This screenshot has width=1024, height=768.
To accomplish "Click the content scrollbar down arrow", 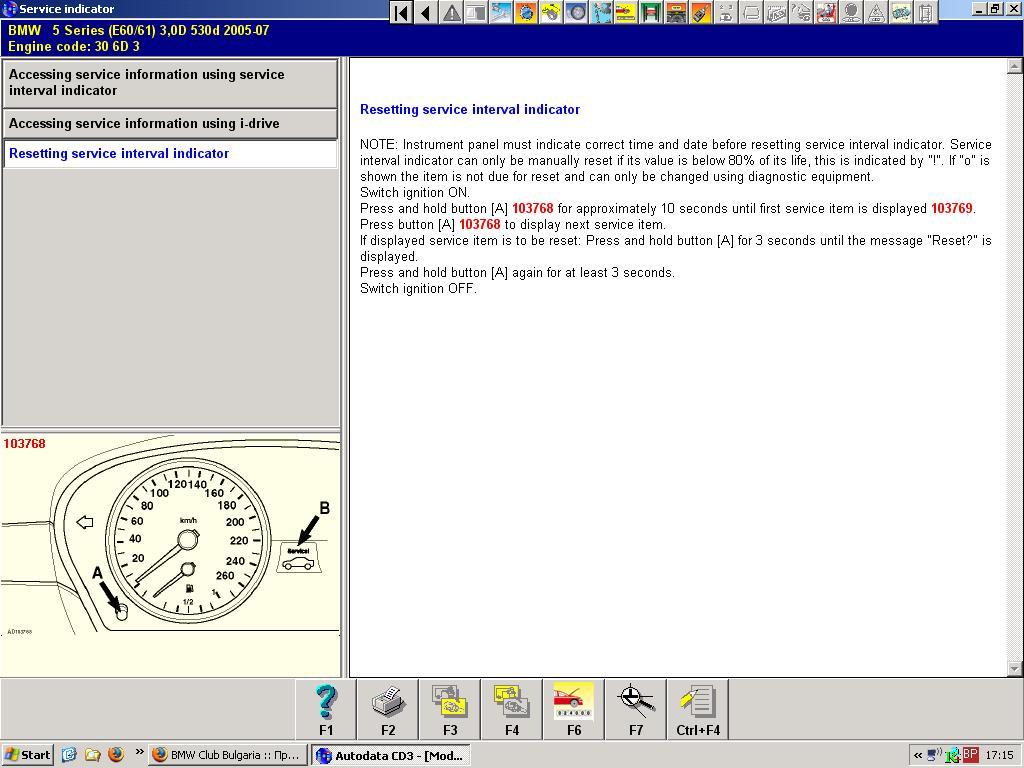I will tap(1014, 669).
